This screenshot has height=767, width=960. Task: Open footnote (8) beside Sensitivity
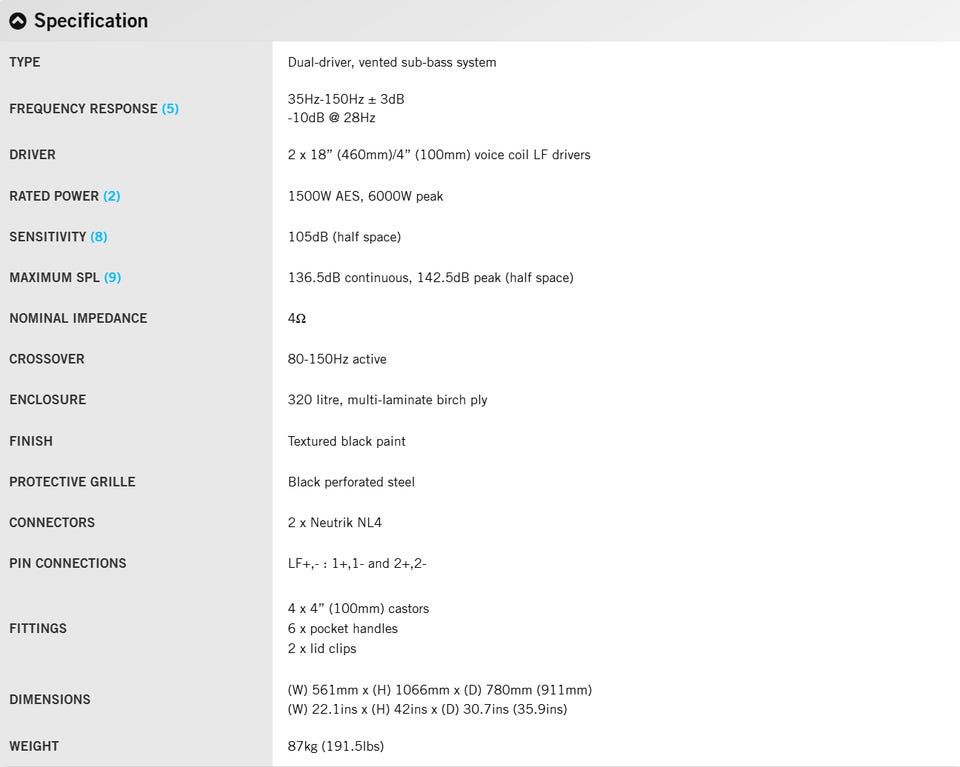pos(99,237)
